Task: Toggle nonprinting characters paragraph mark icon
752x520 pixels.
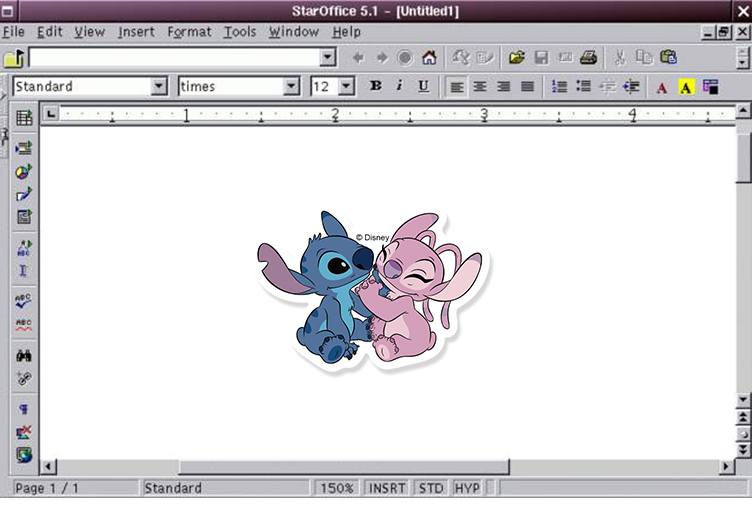Action: click(24, 409)
